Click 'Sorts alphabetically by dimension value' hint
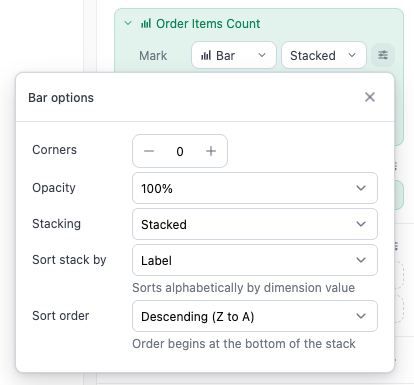Image resolution: width=414 pixels, height=385 pixels. 244,288
